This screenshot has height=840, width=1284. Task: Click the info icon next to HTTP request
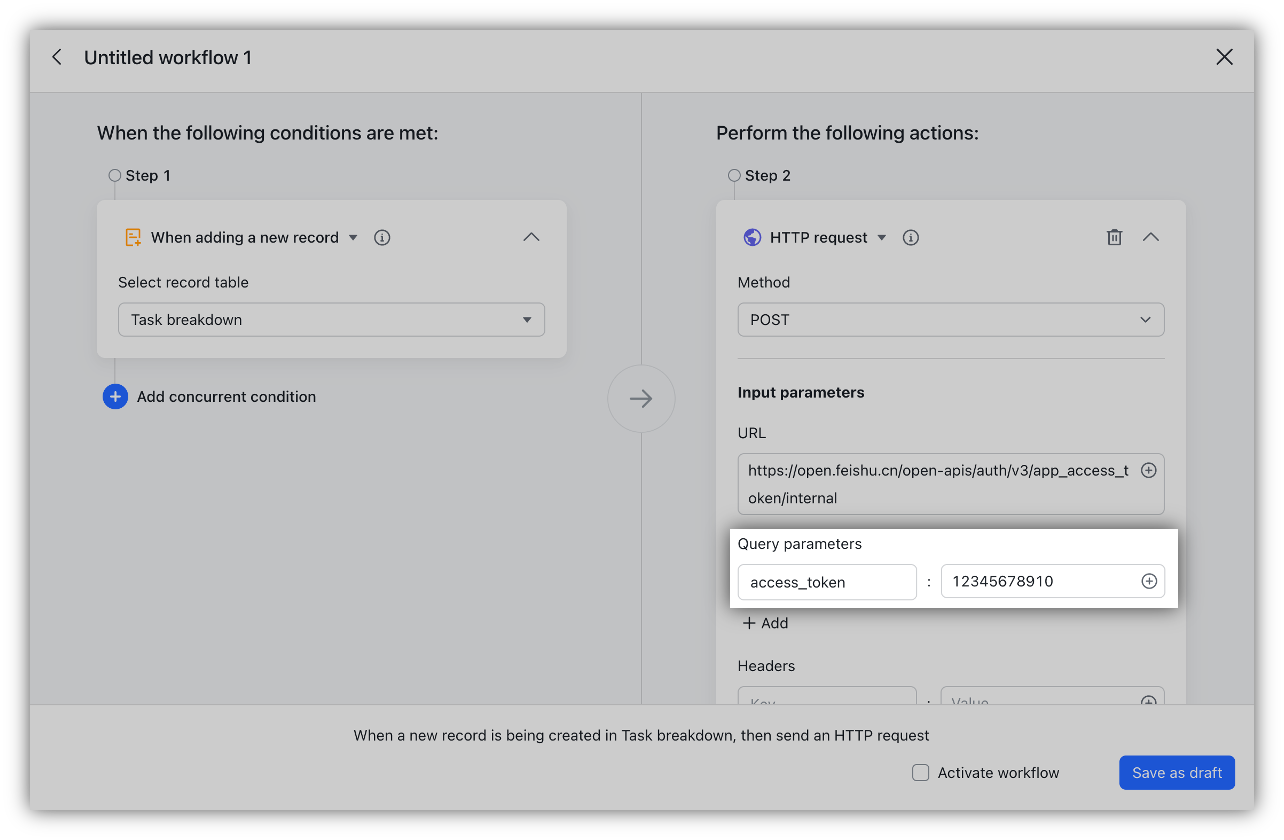click(x=910, y=237)
